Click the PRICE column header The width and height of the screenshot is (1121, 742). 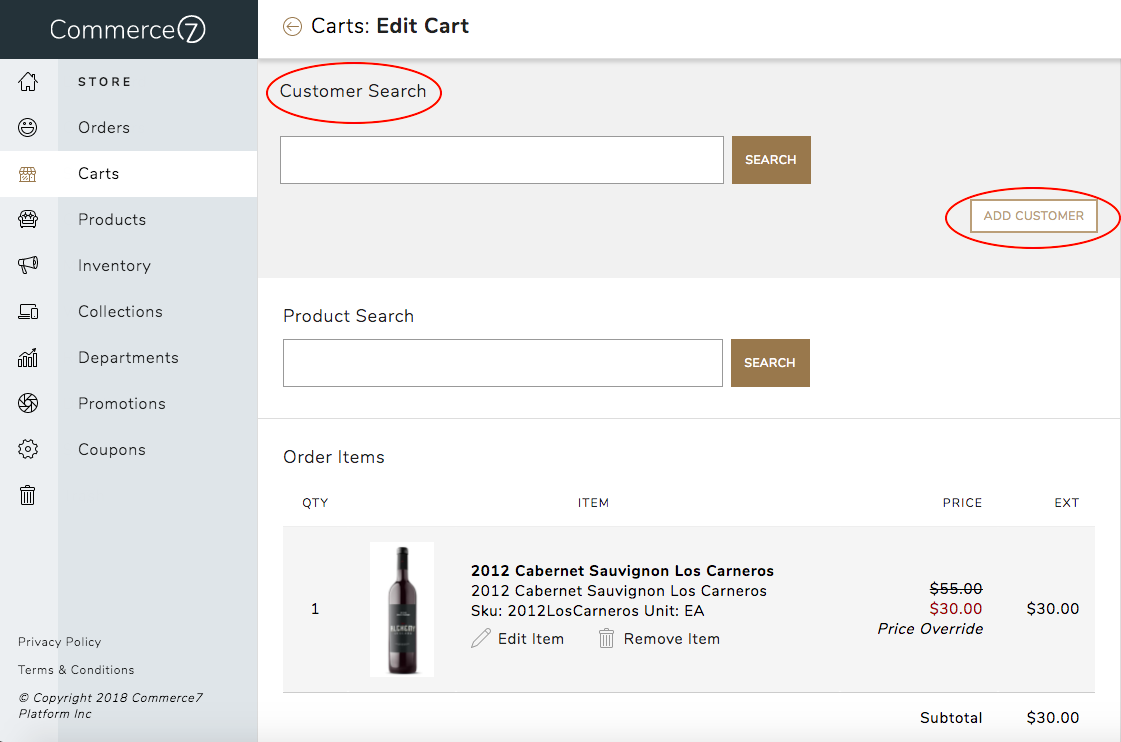click(962, 503)
